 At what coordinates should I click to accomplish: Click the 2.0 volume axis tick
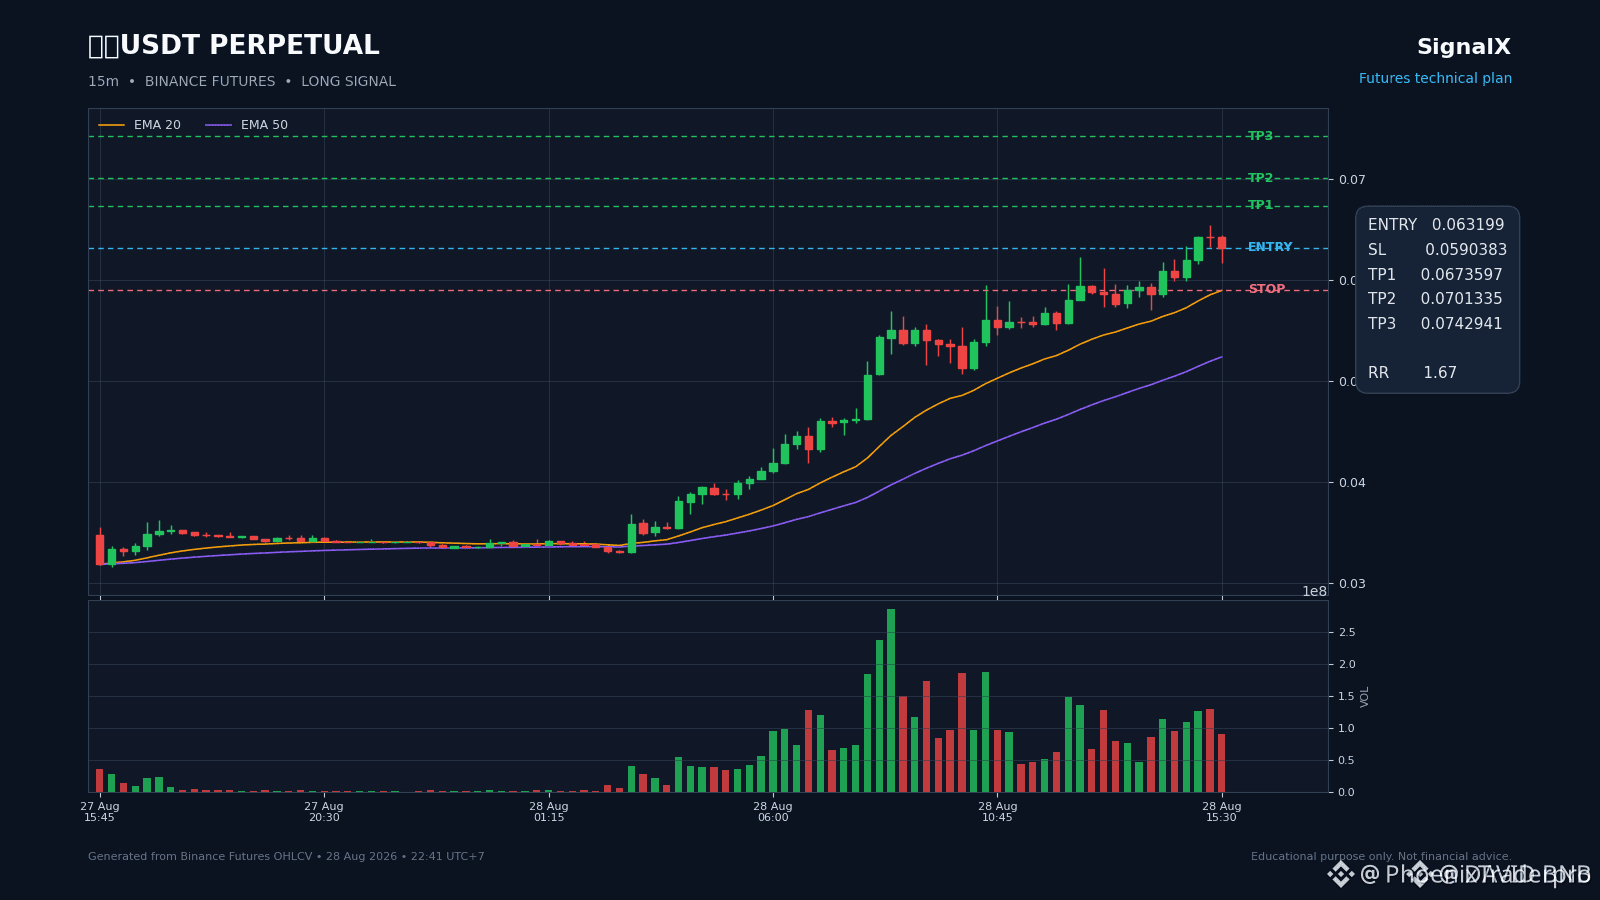(x=1347, y=664)
